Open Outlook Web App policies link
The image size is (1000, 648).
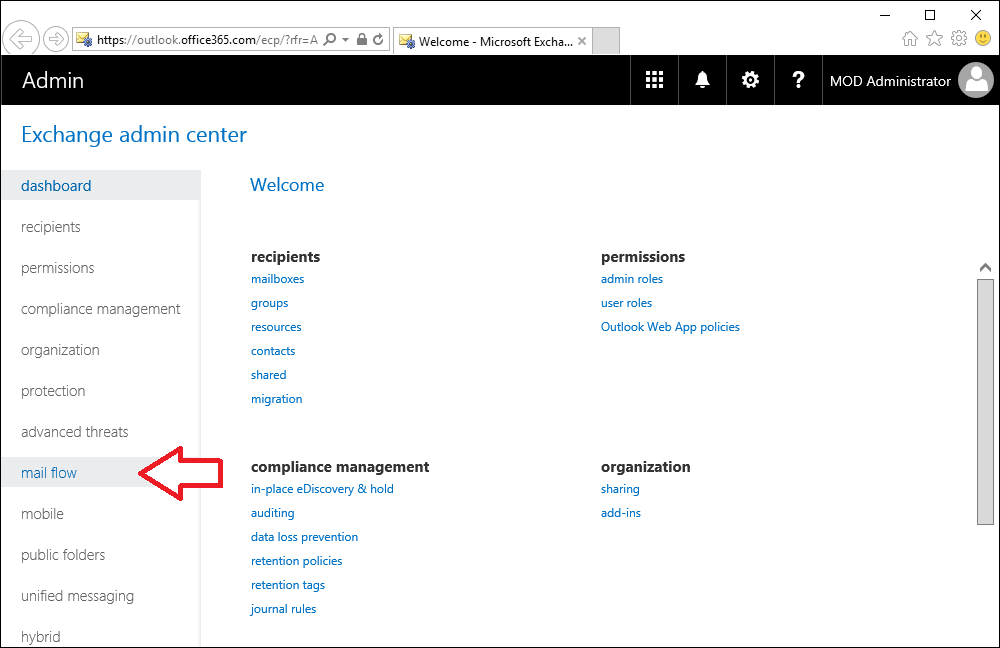click(x=670, y=327)
